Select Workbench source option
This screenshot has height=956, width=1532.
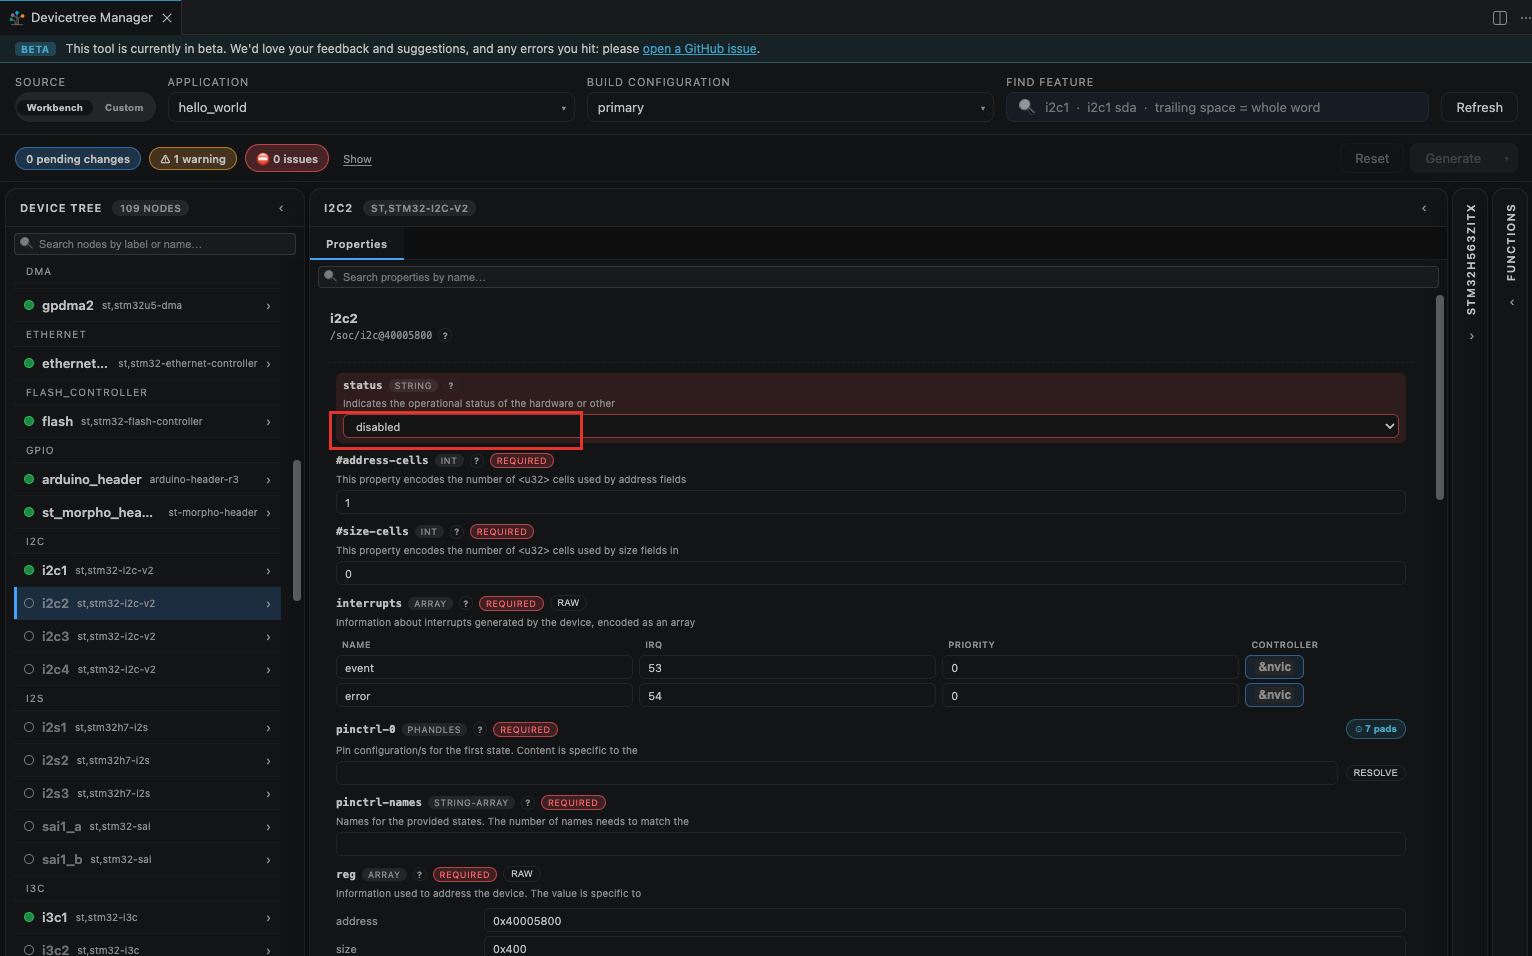click(55, 108)
